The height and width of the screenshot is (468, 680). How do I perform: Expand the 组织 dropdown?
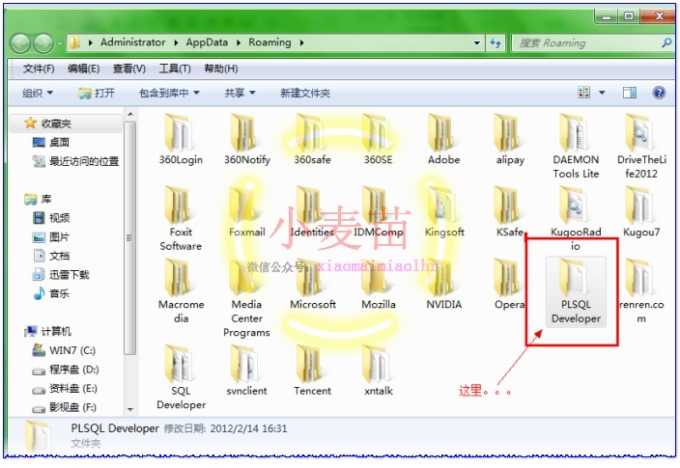tap(37, 93)
